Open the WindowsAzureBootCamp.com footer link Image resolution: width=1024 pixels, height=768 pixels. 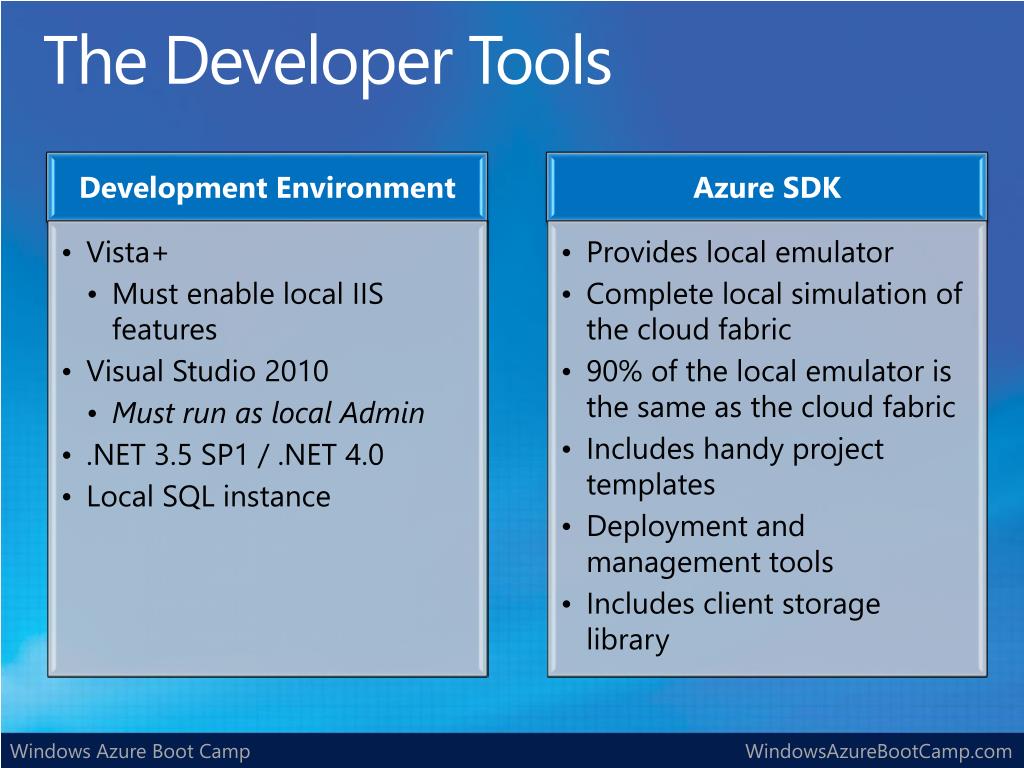point(878,751)
